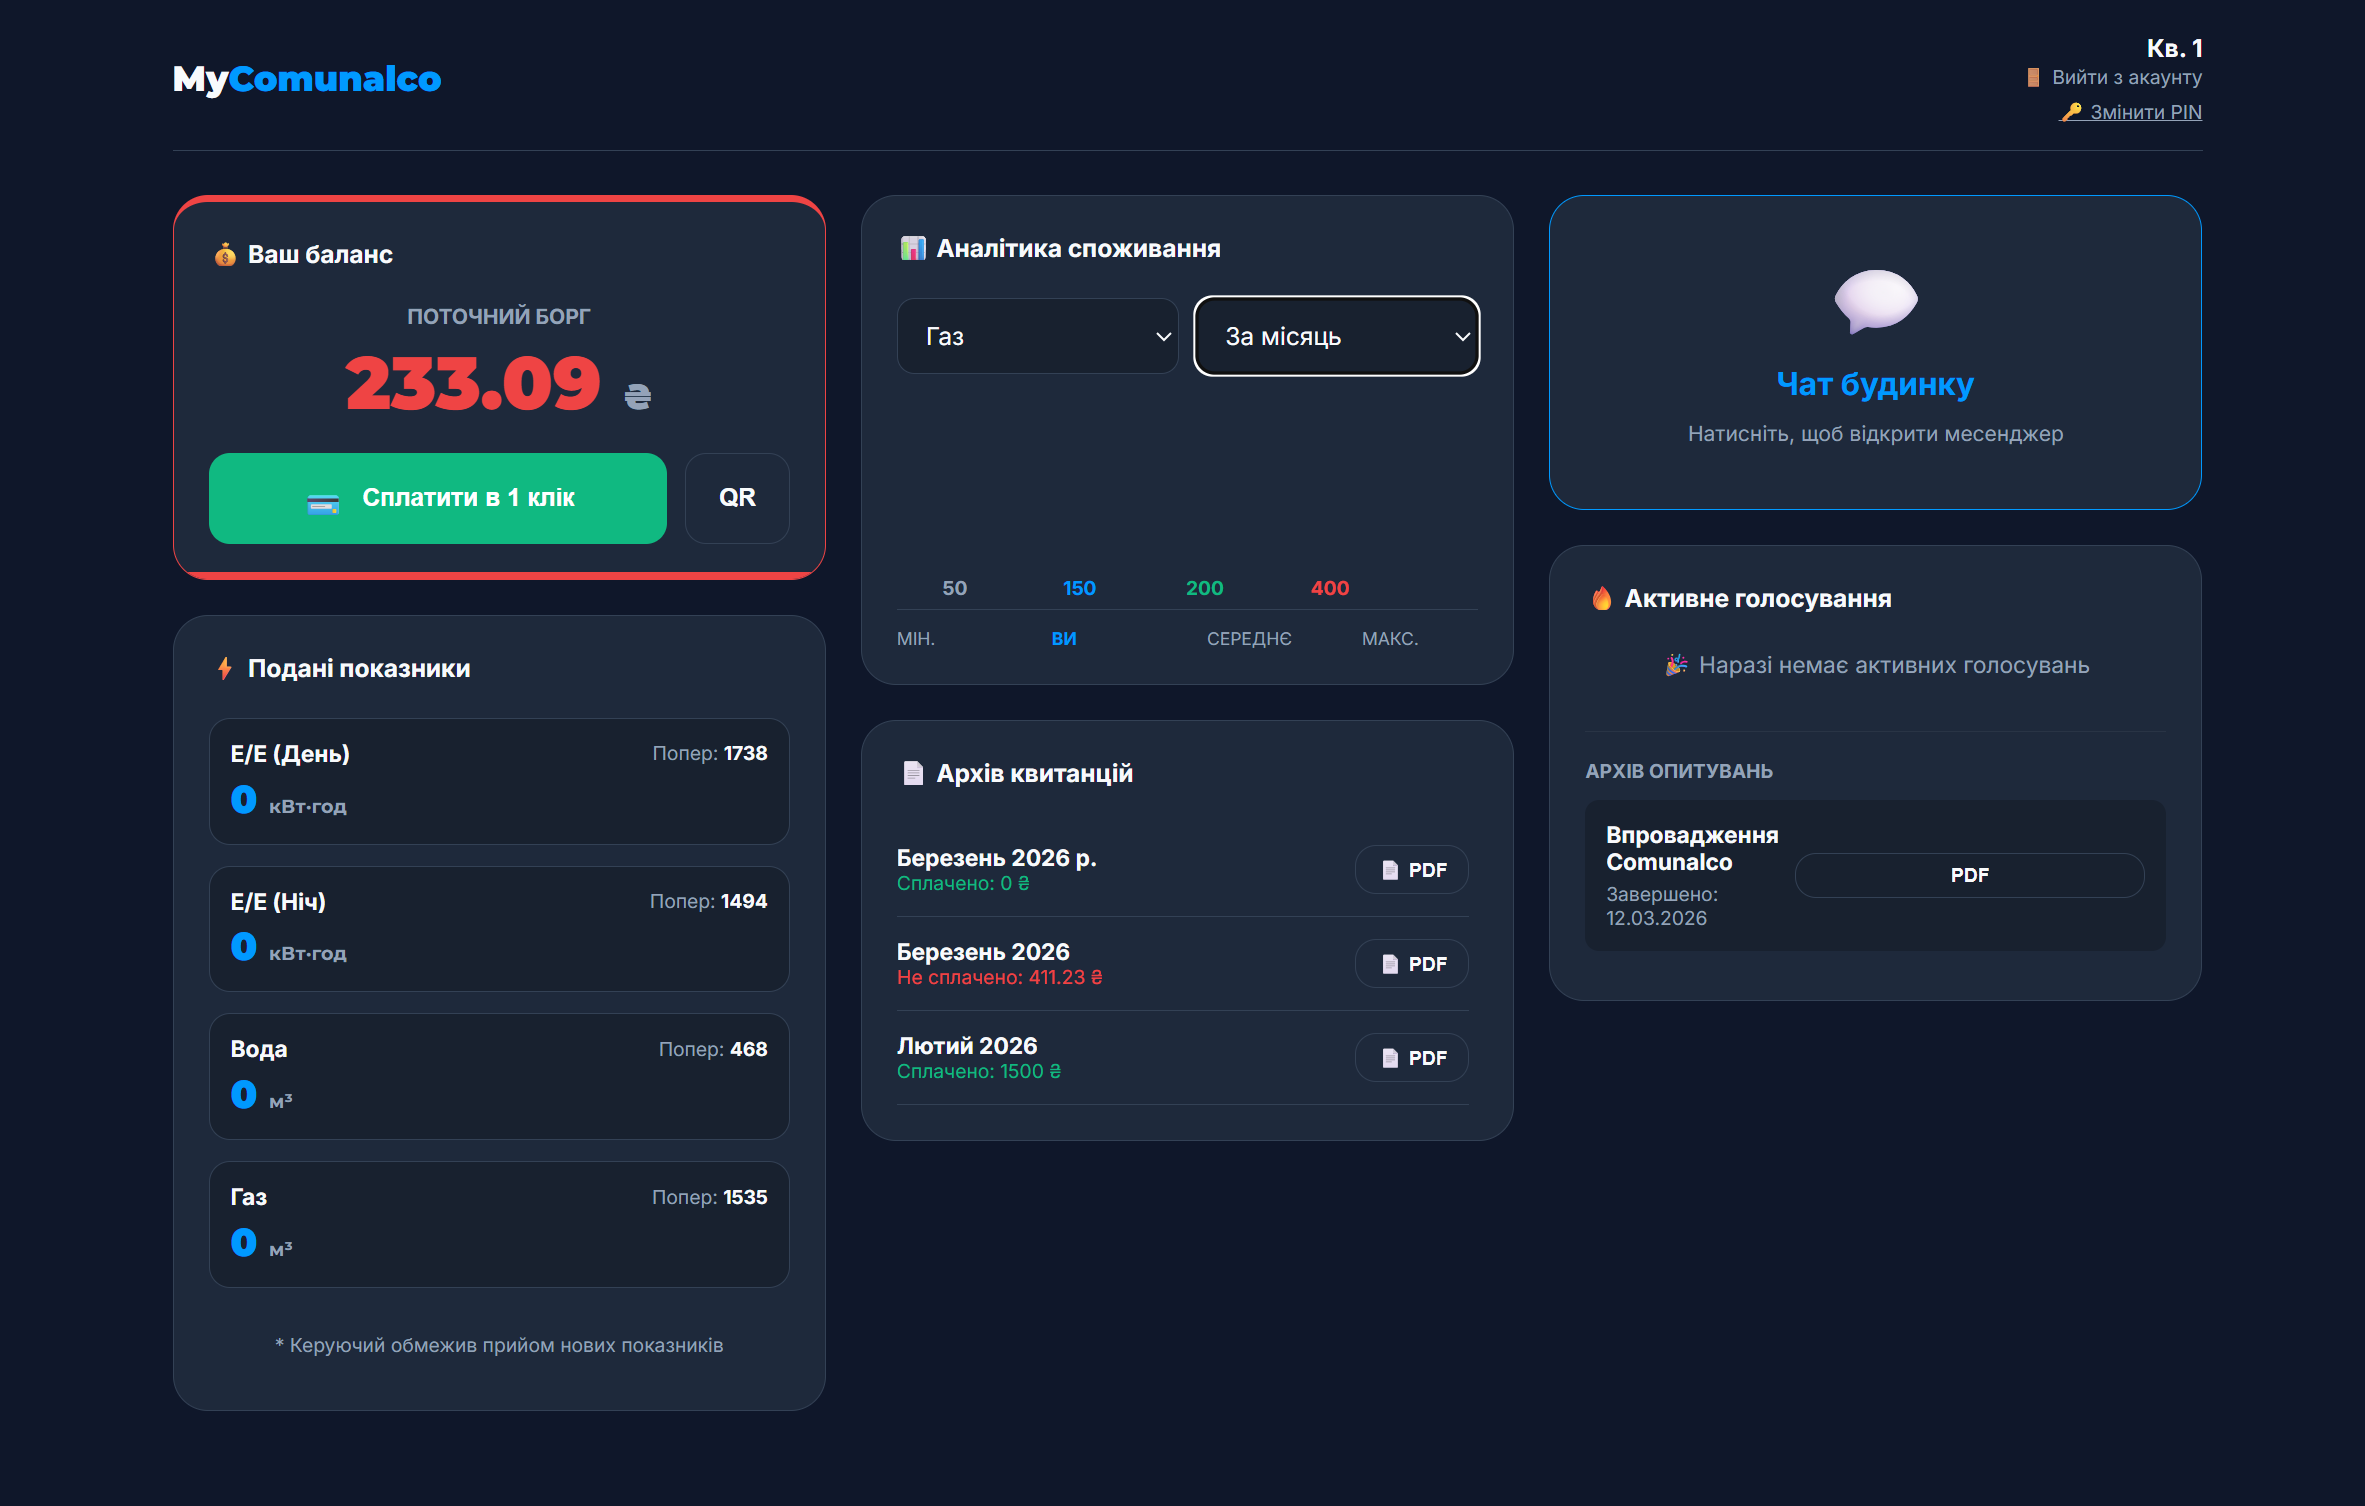The image size is (2365, 1506).
Task: Open the Впровадження Comunalco survey PDF
Action: click(x=1968, y=875)
